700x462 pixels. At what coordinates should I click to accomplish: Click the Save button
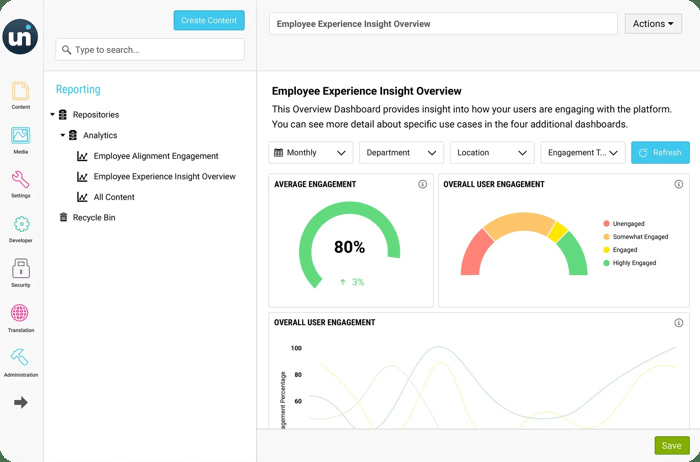[x=672, y=445]
